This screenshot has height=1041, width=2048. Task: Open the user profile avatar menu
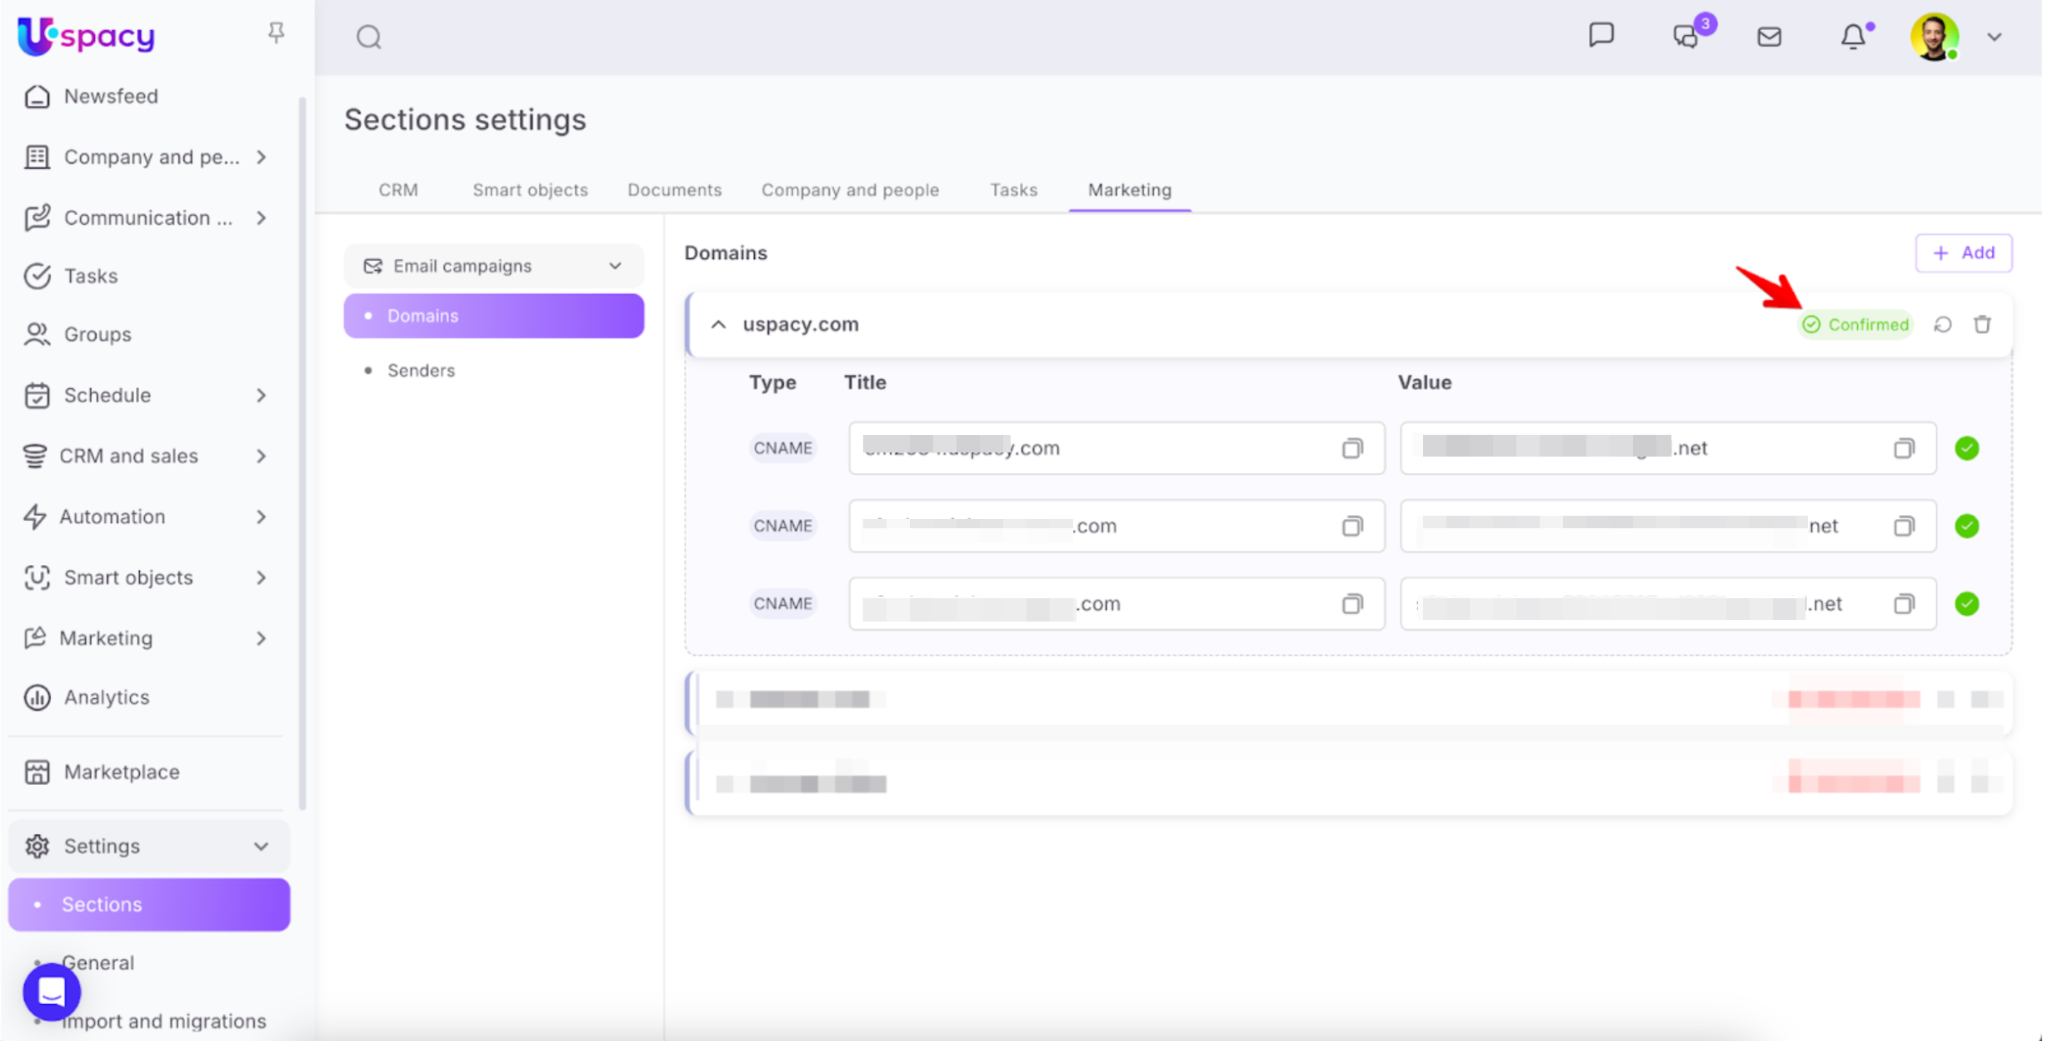point(1934,37)
